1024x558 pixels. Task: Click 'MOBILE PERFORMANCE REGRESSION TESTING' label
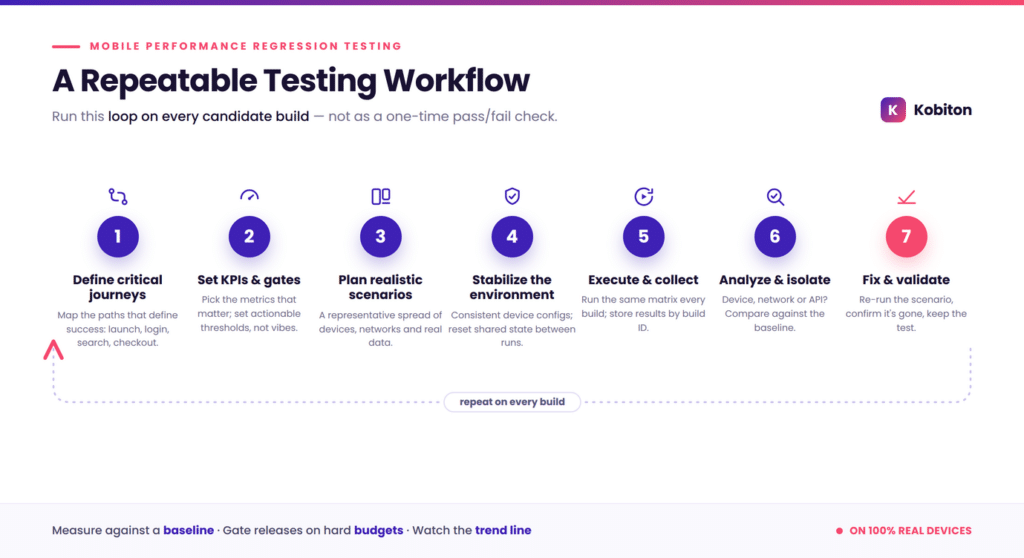coord(246,46)
